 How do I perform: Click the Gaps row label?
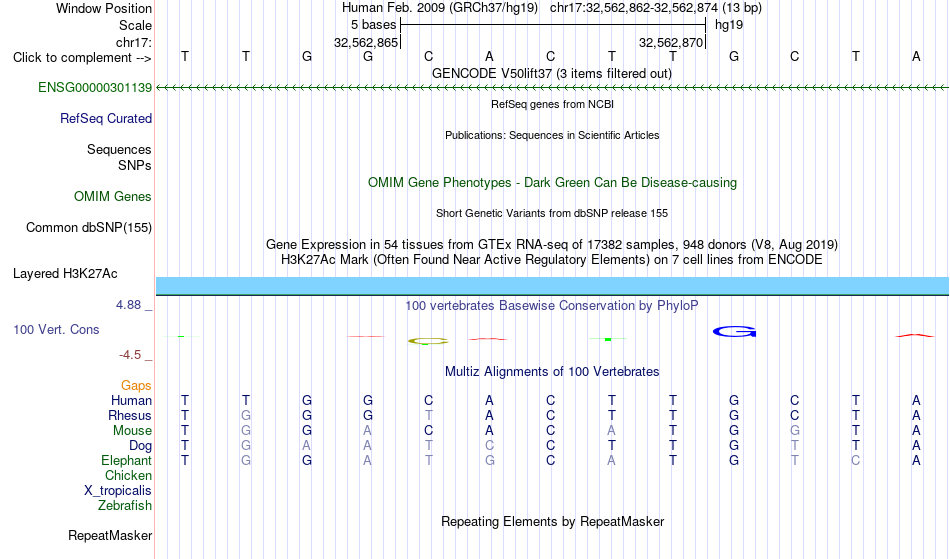tap(136, 386)
